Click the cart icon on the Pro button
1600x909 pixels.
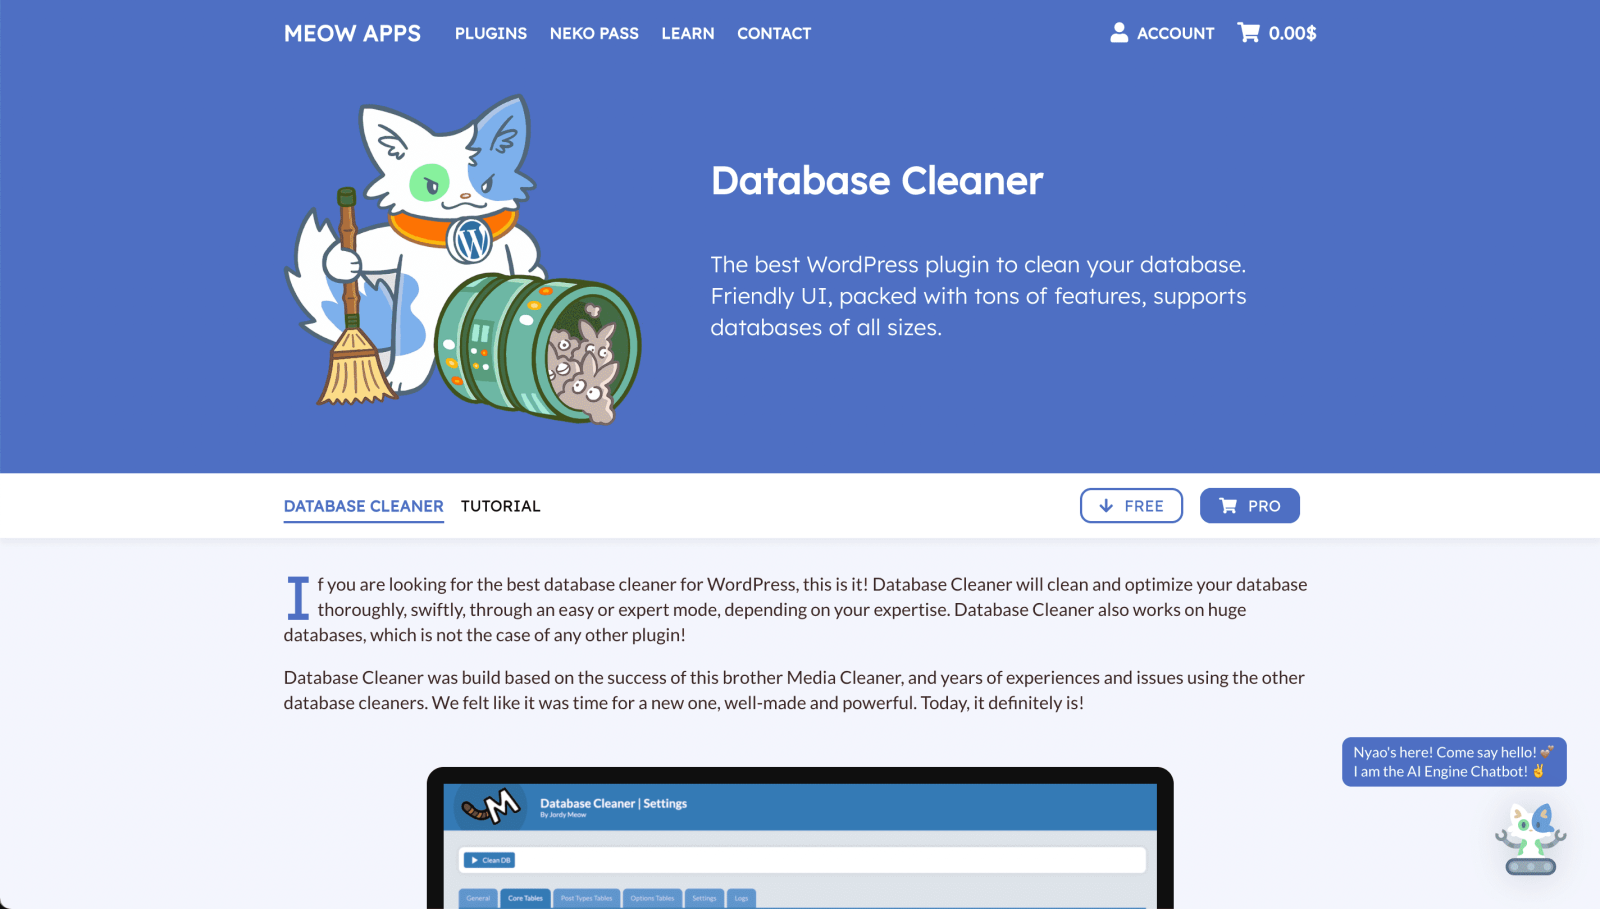click(1228, 506)
